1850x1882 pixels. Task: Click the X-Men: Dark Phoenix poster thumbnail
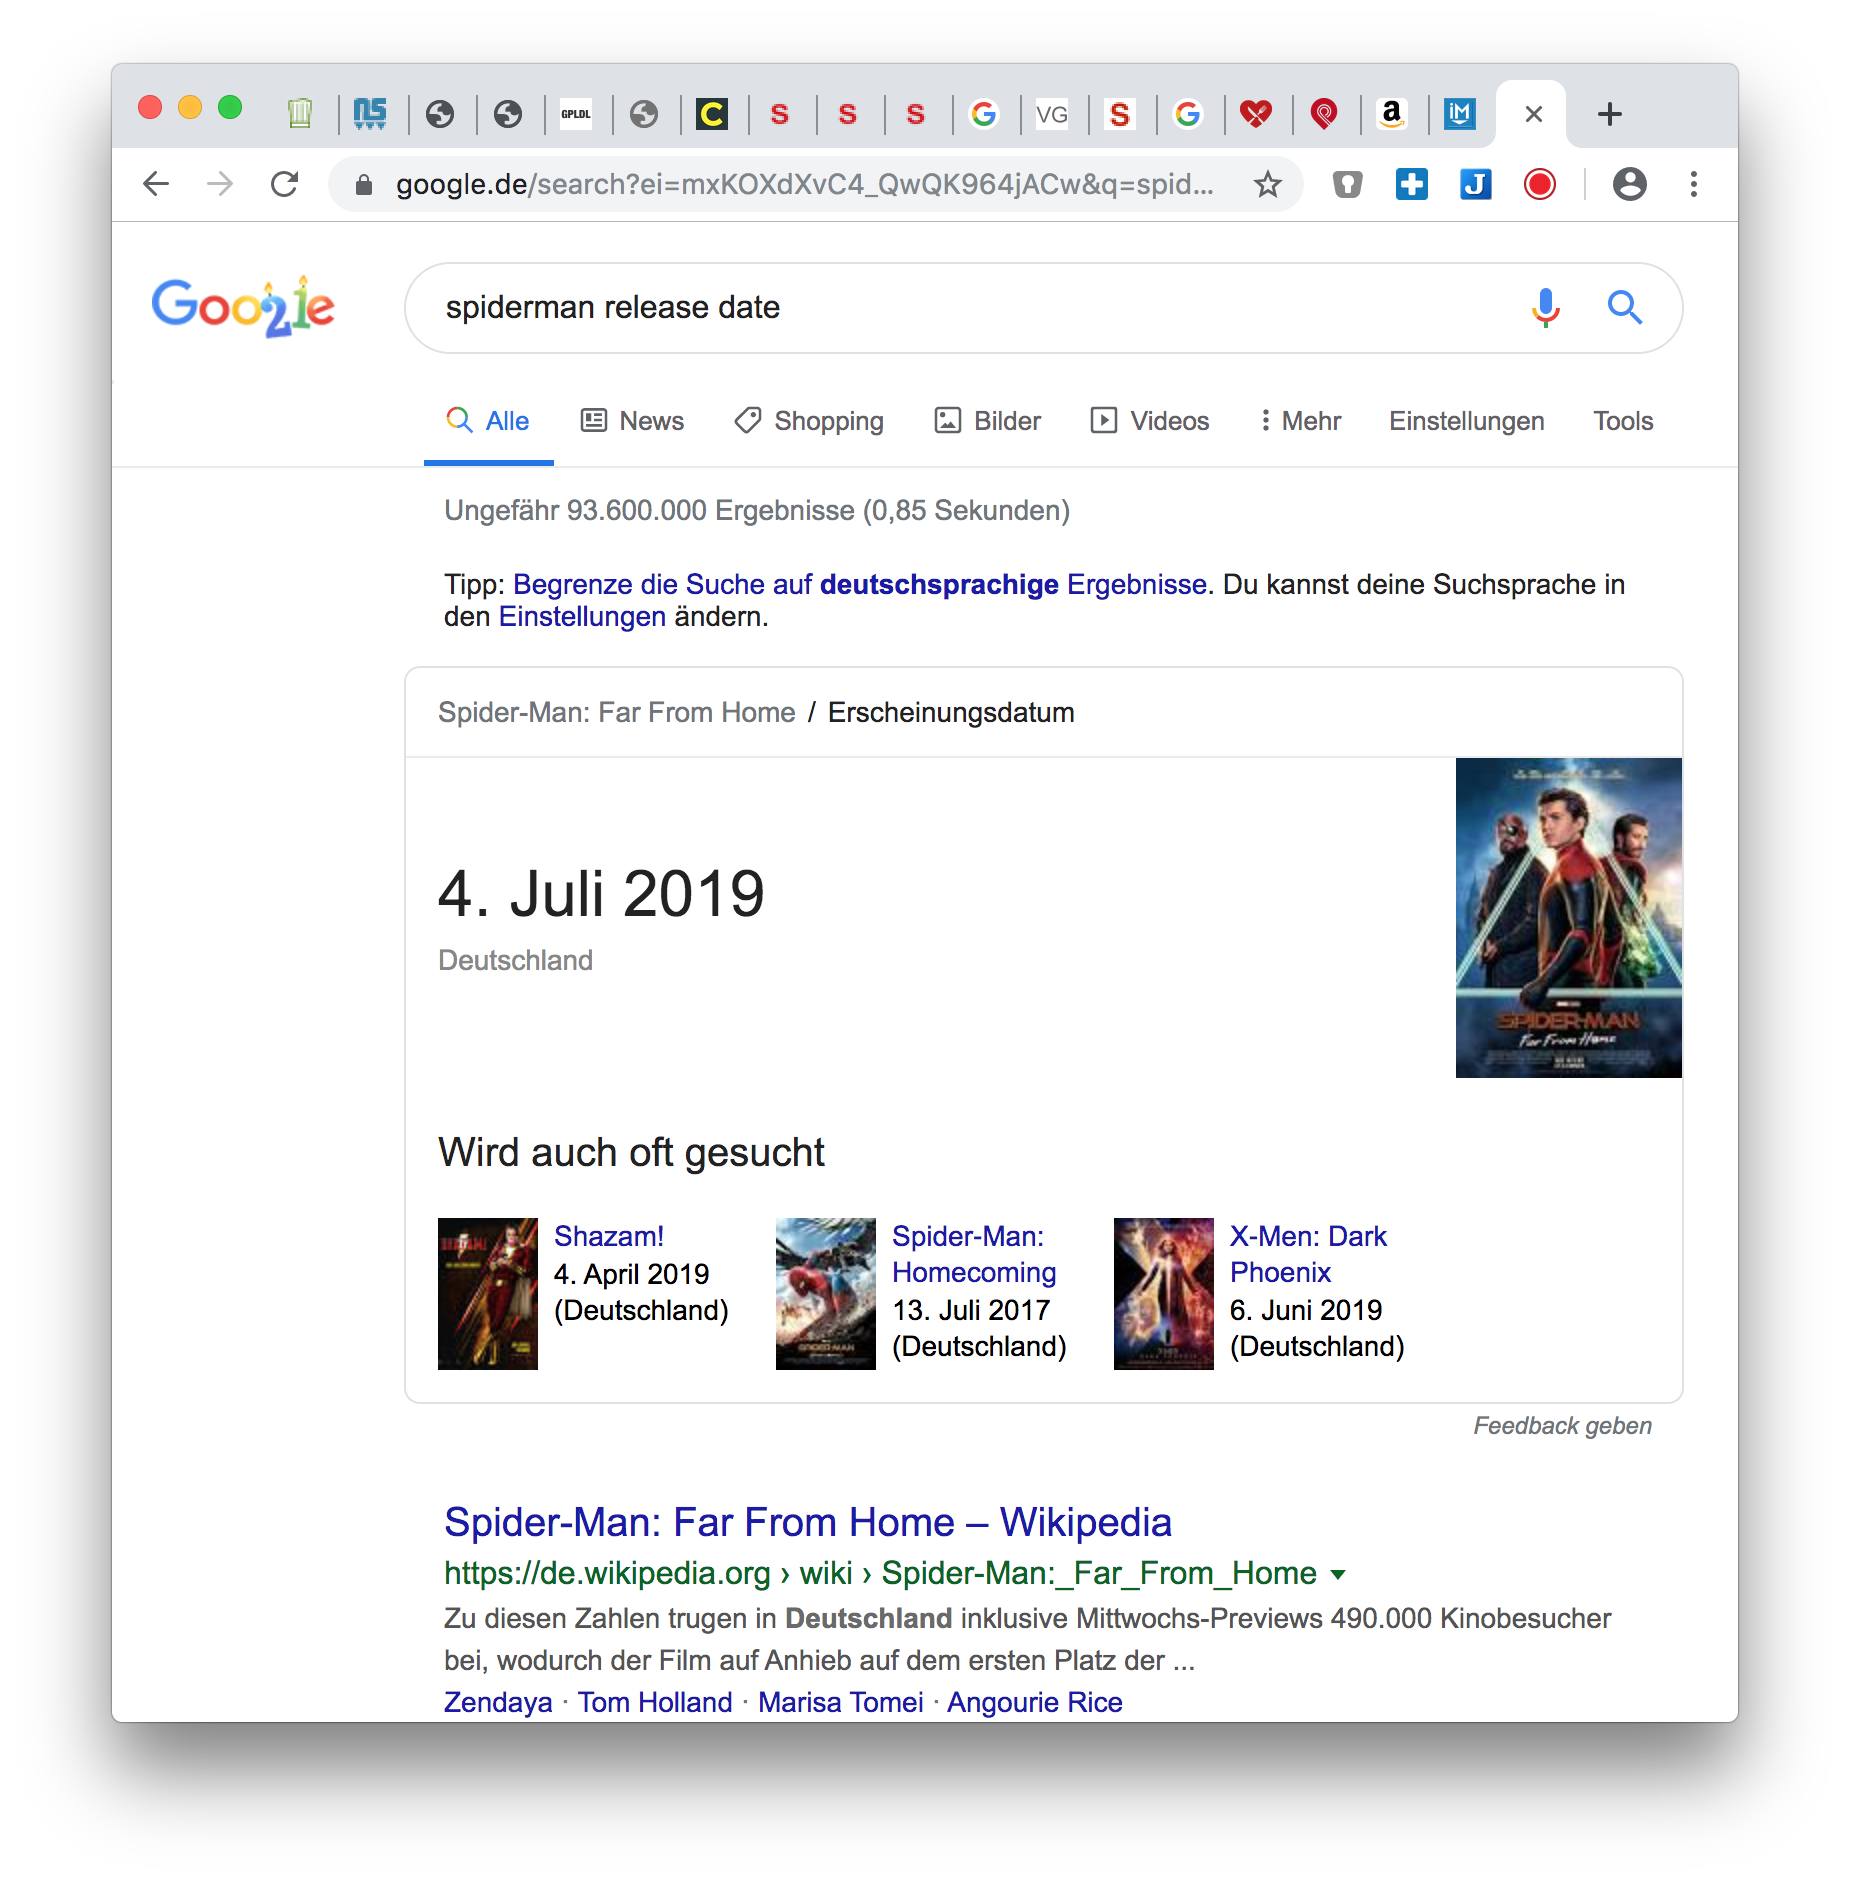tap(1164, 1294)
